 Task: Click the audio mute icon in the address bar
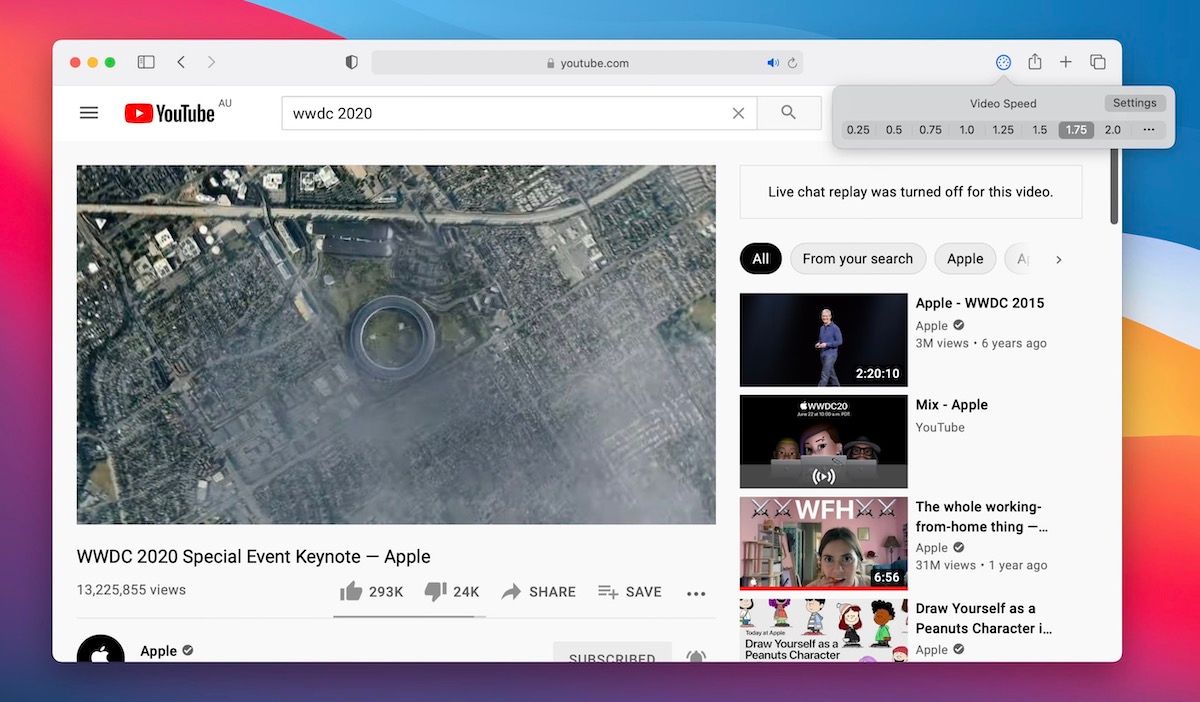pos(773,62)
